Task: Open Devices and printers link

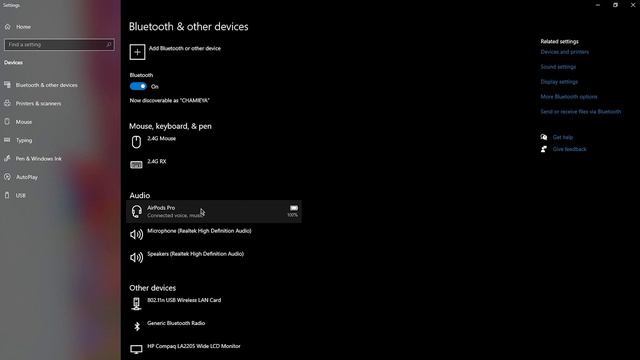Action: [564, 52]
